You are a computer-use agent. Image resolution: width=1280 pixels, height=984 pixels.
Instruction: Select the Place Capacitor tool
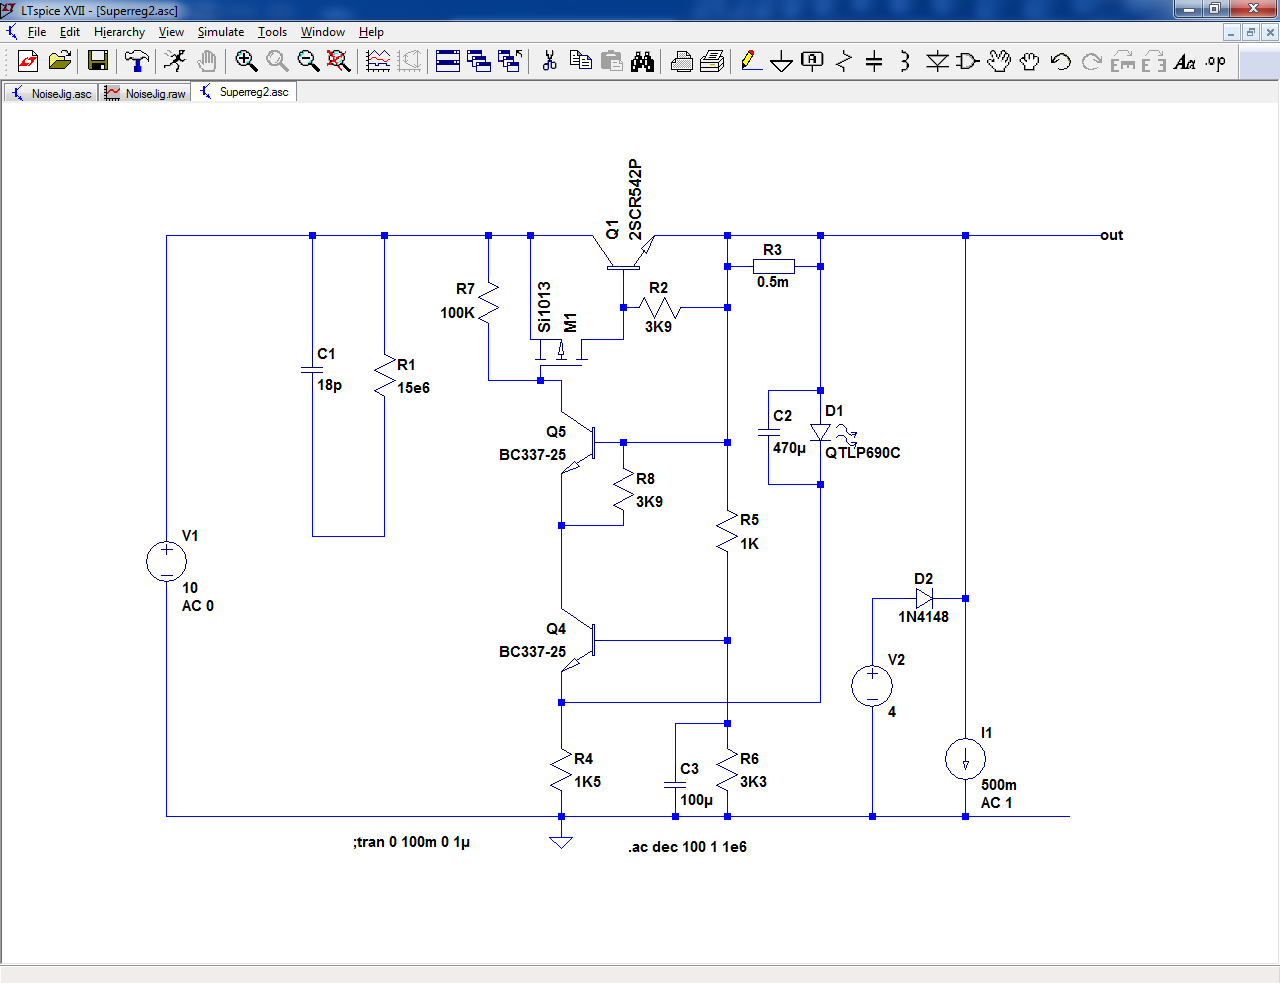(874, 62)
